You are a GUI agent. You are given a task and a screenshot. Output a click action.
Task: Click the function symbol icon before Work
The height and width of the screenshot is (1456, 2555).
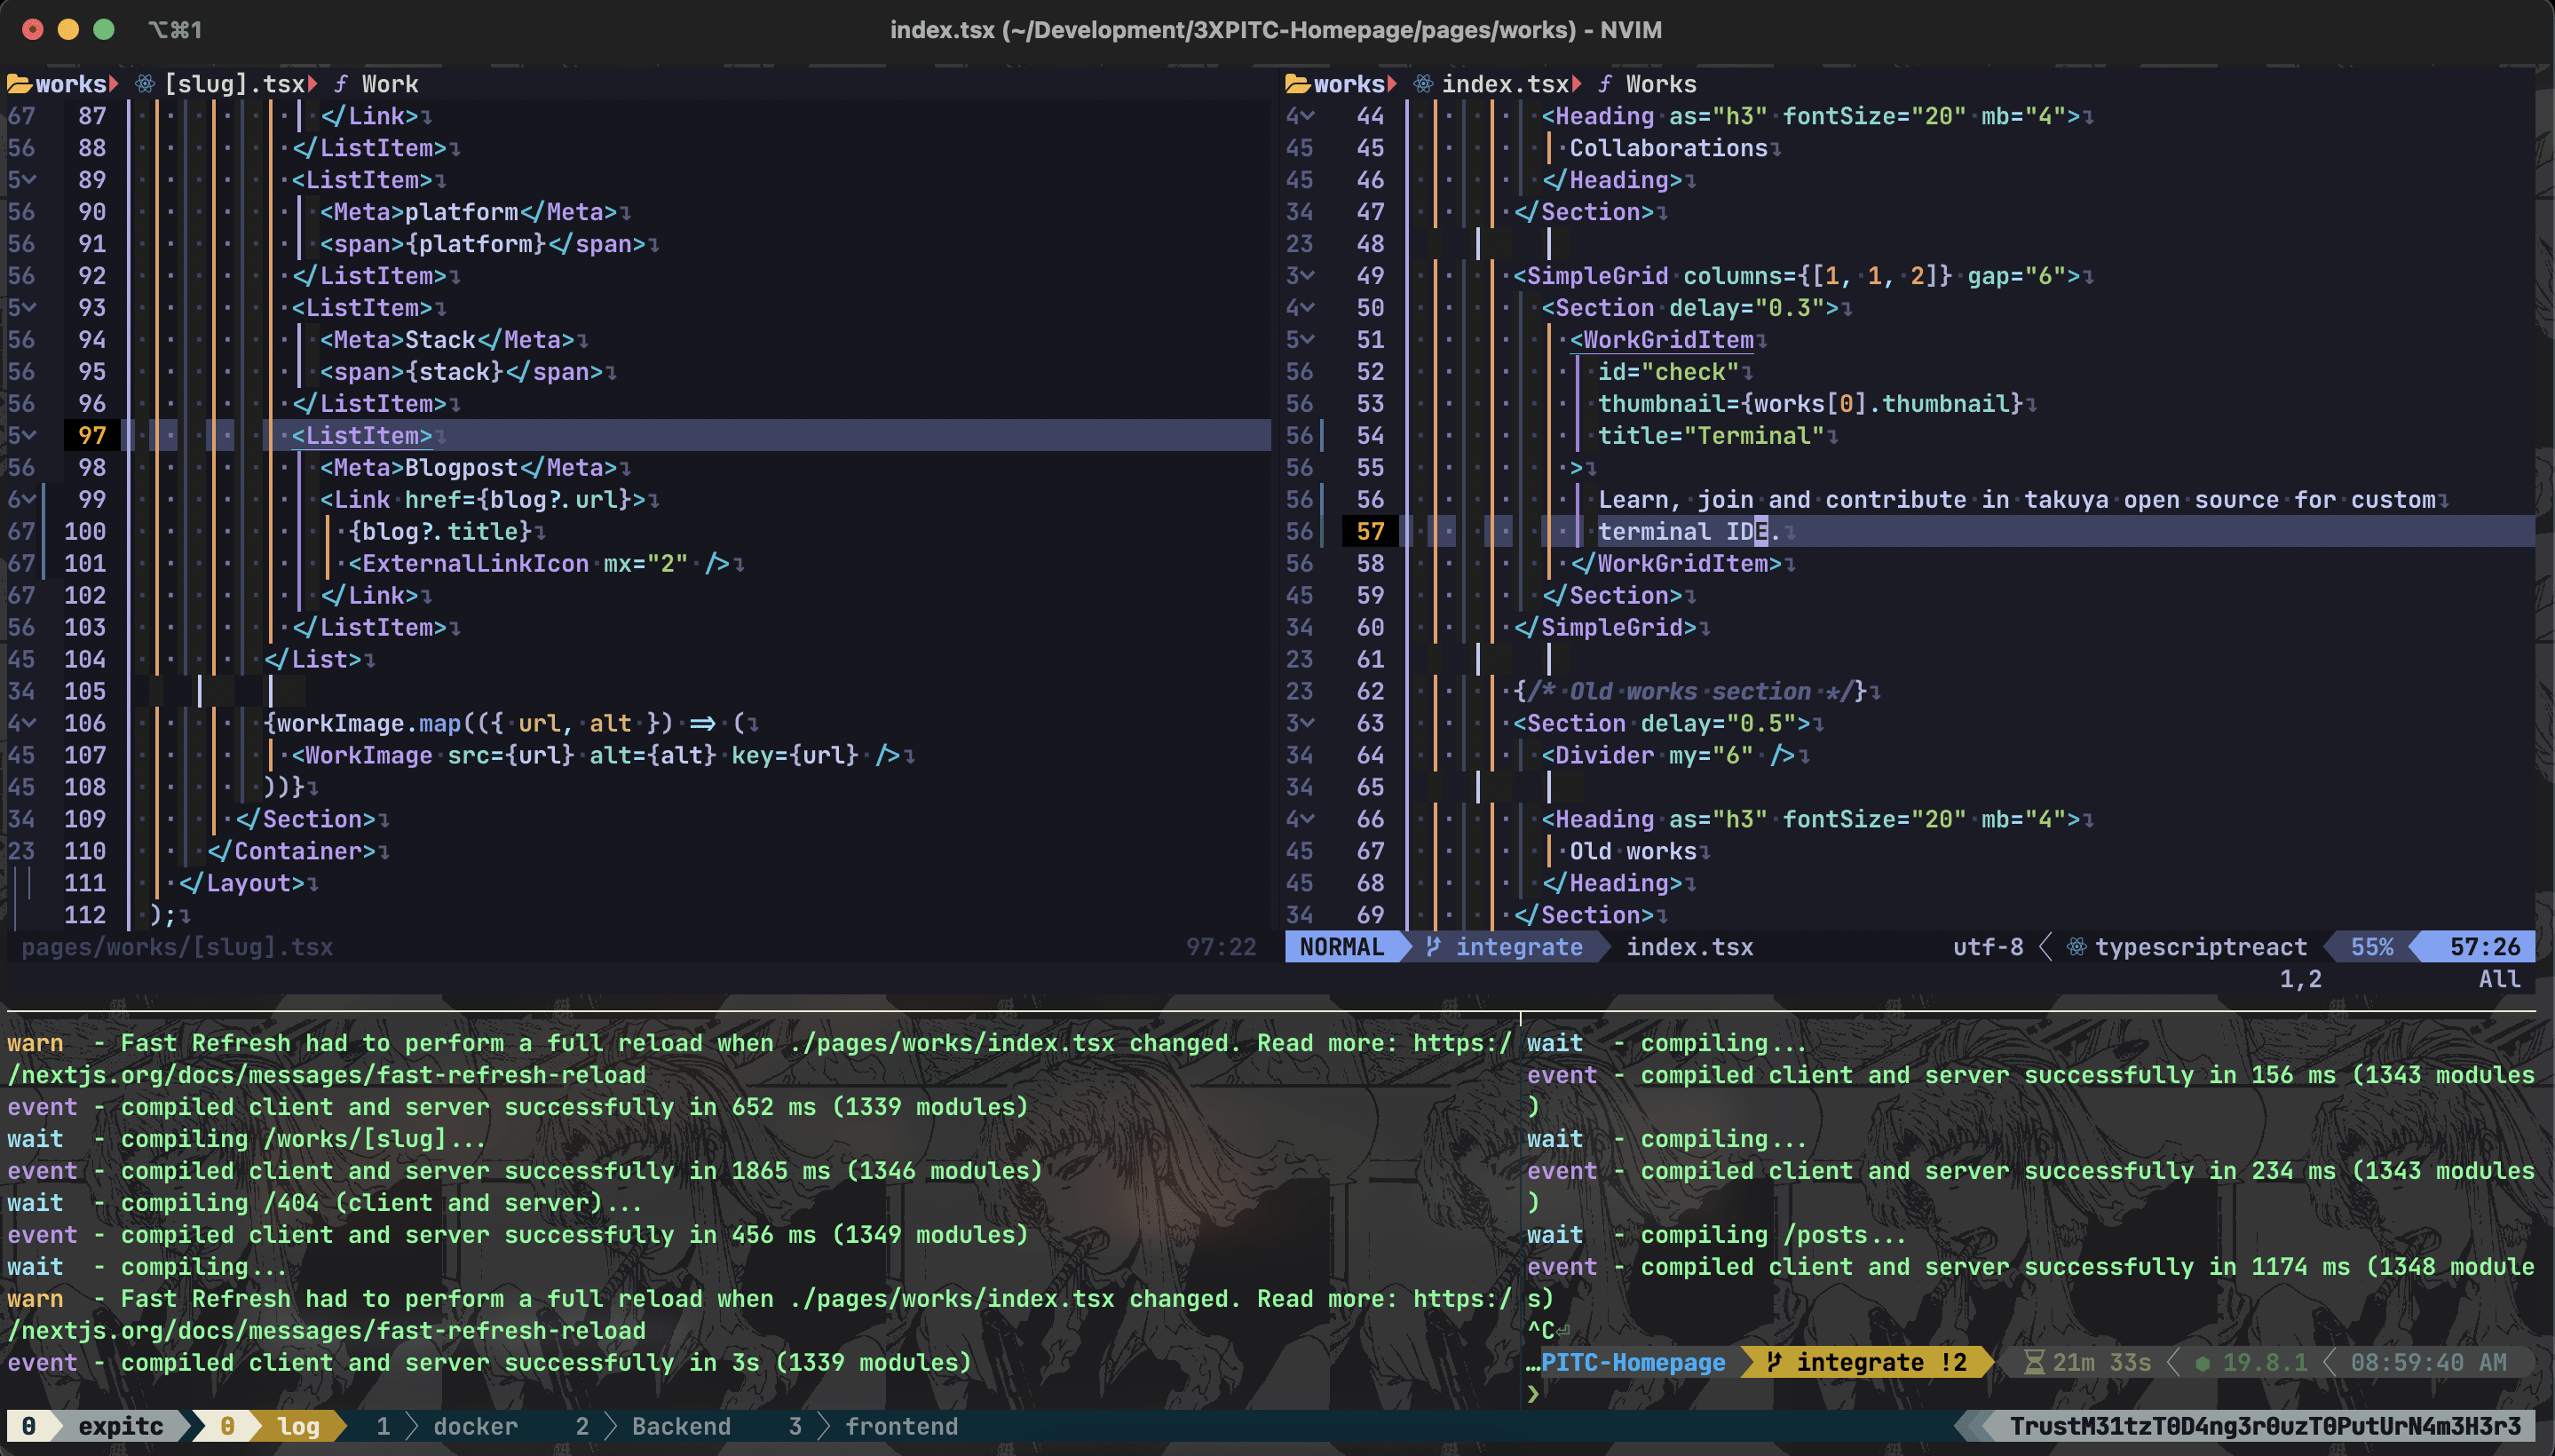click(x=341, y=84)
